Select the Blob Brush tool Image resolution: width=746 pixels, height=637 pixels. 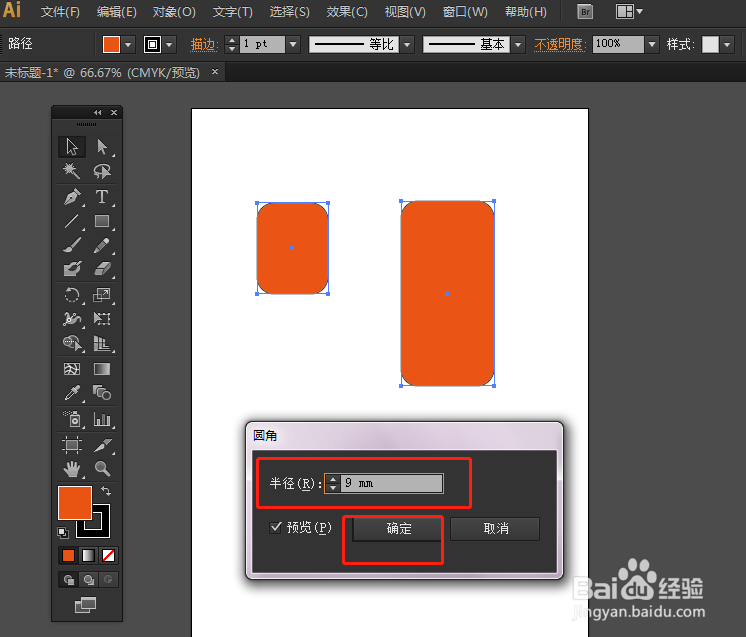(72, 269)
